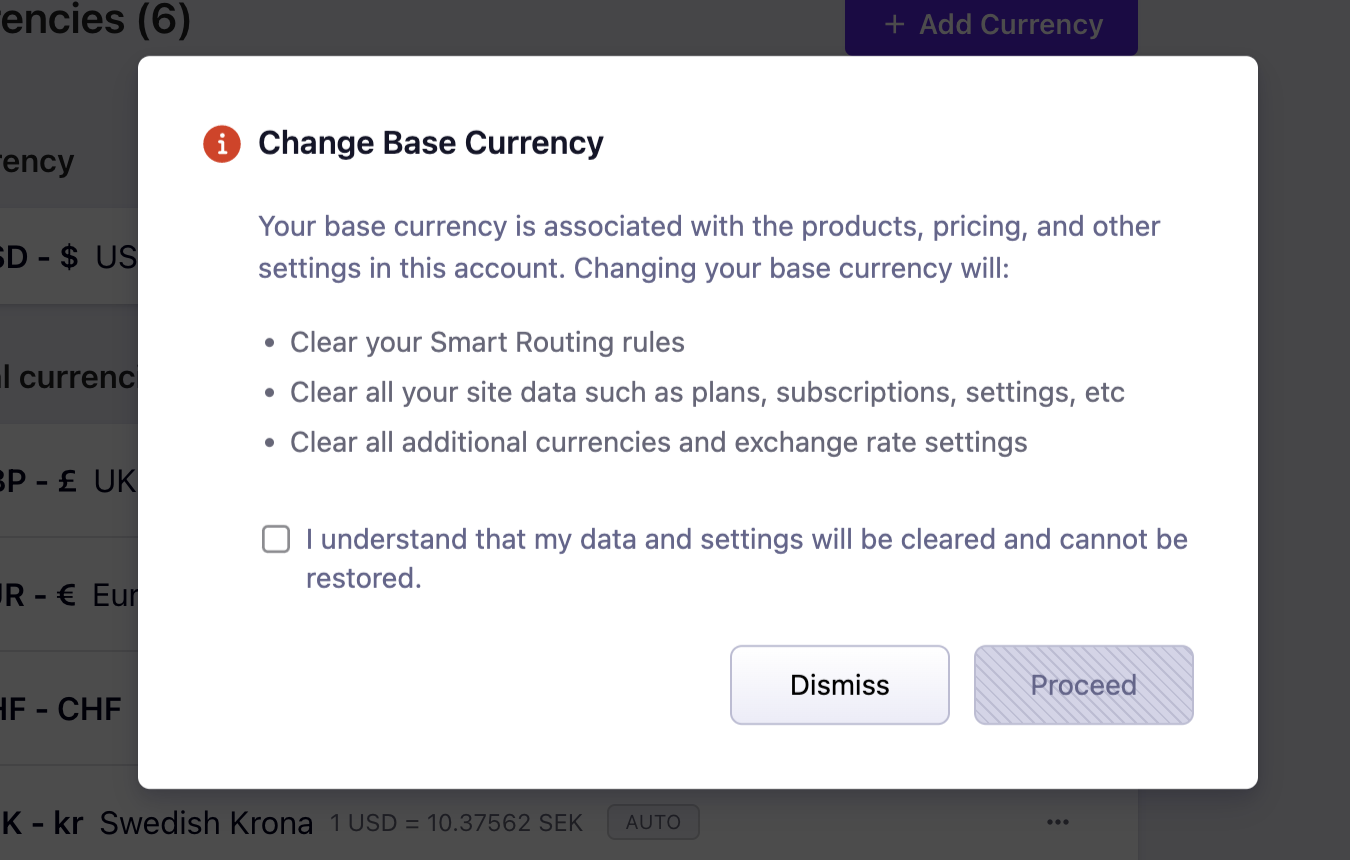This screenshot has width=1350, height=860.
Task: Tick the data-clearing acknowledgement checkbox
Action: click(x=276, y=540)
